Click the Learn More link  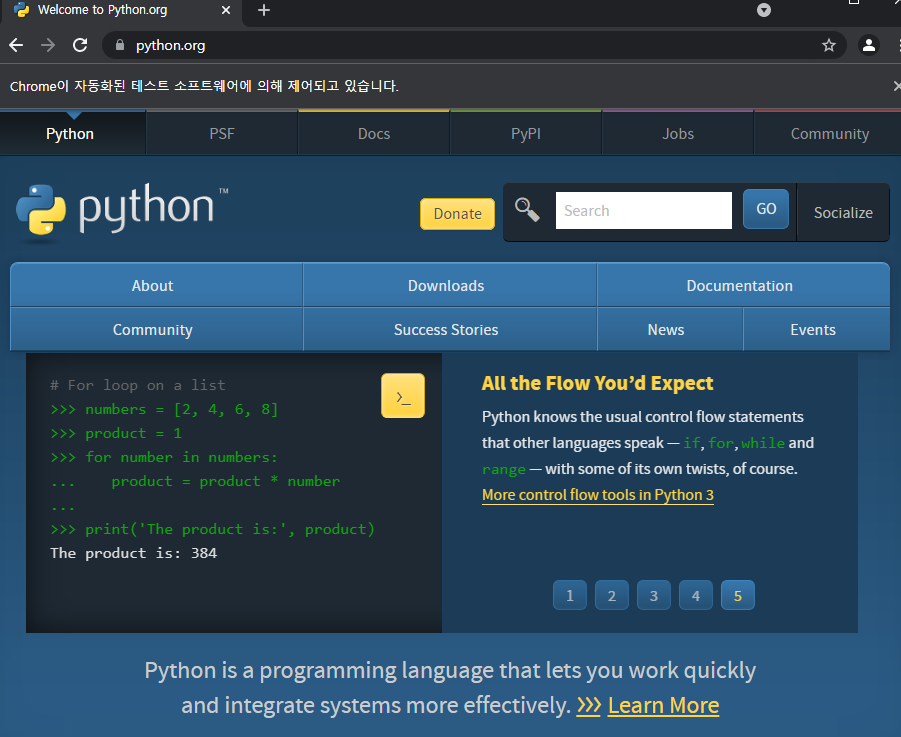663,705
